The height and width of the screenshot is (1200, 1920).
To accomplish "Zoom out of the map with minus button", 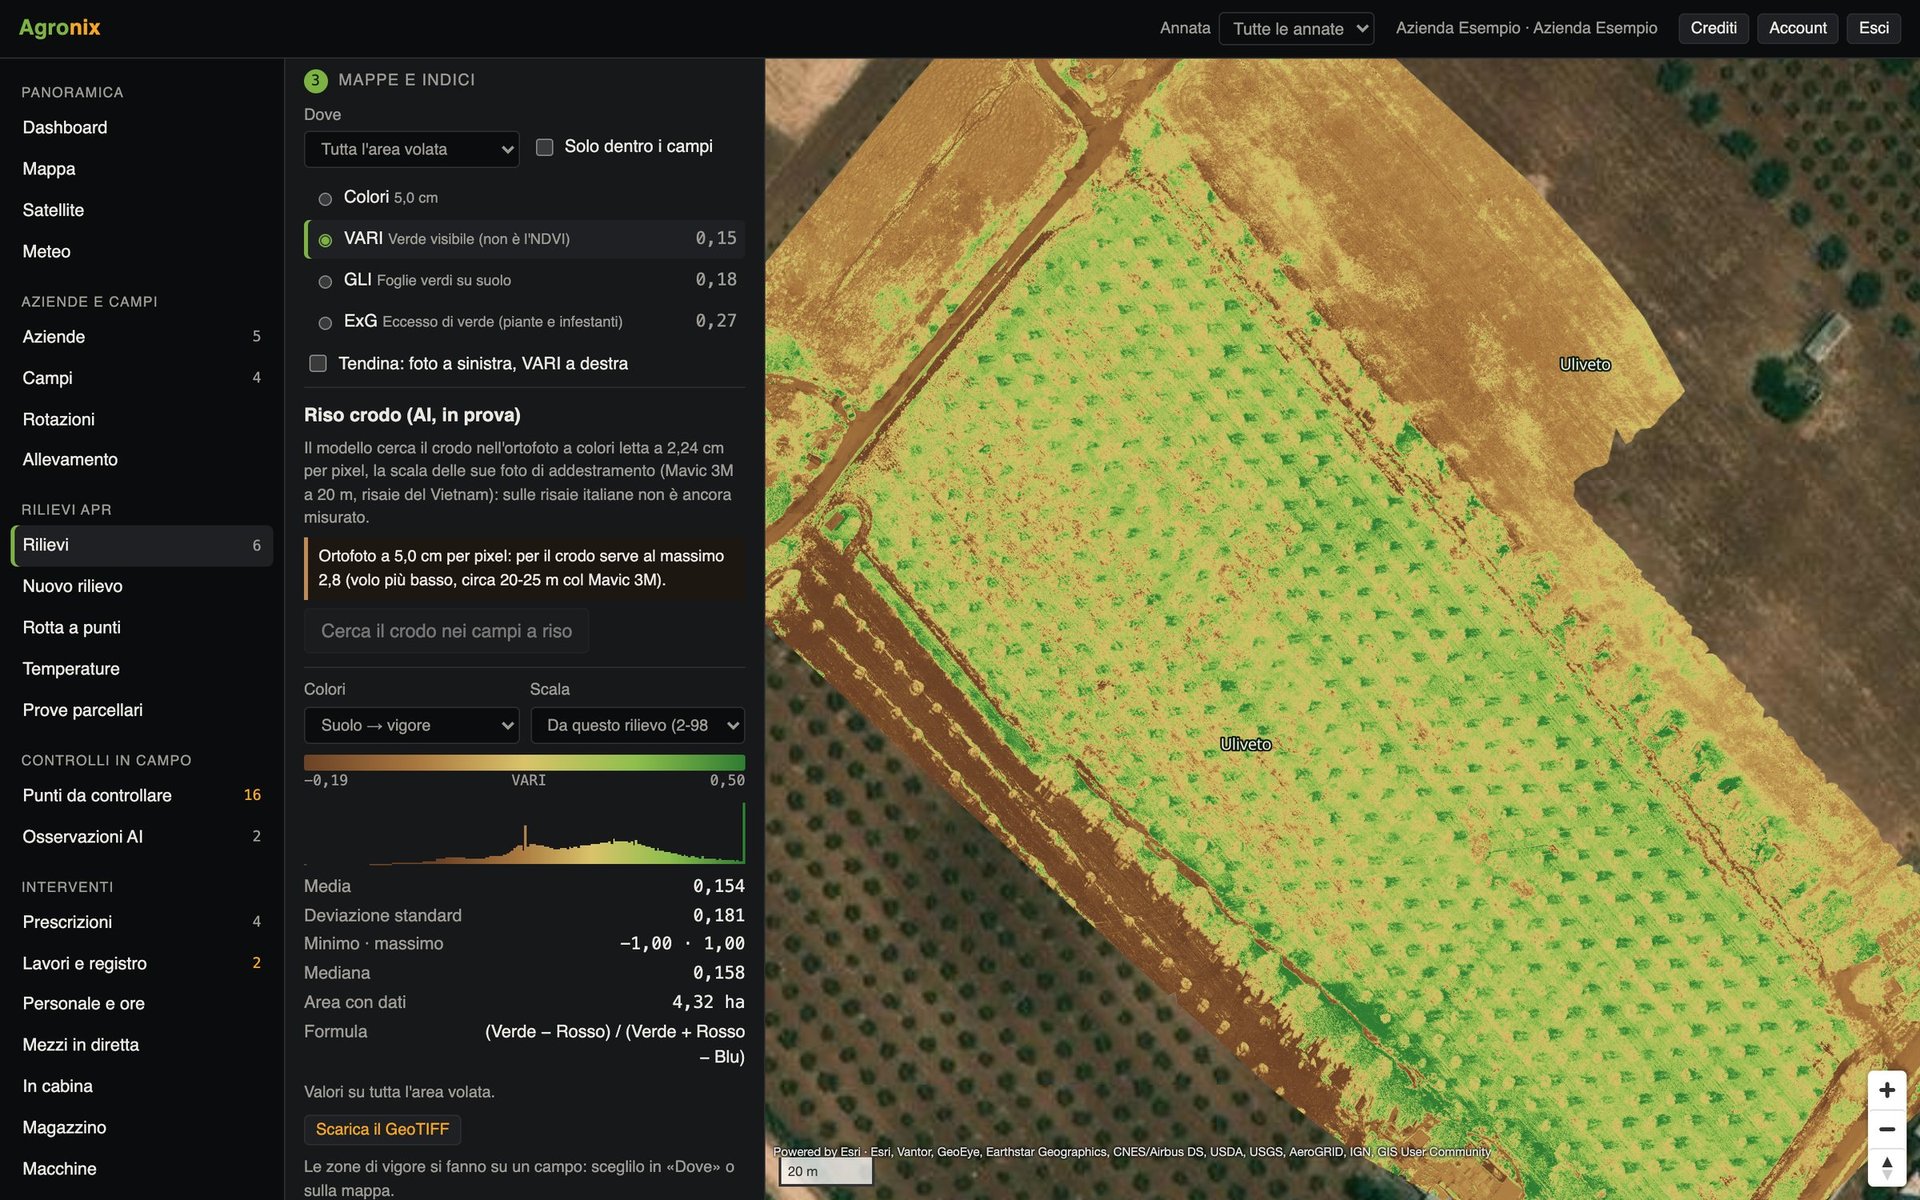I will coord(1887,1129).
